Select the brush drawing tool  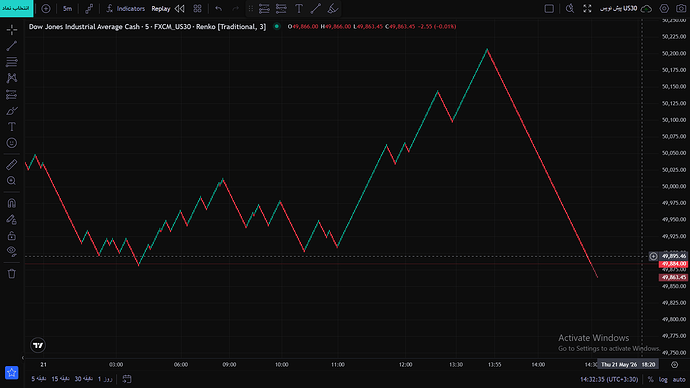click(12, 111)
